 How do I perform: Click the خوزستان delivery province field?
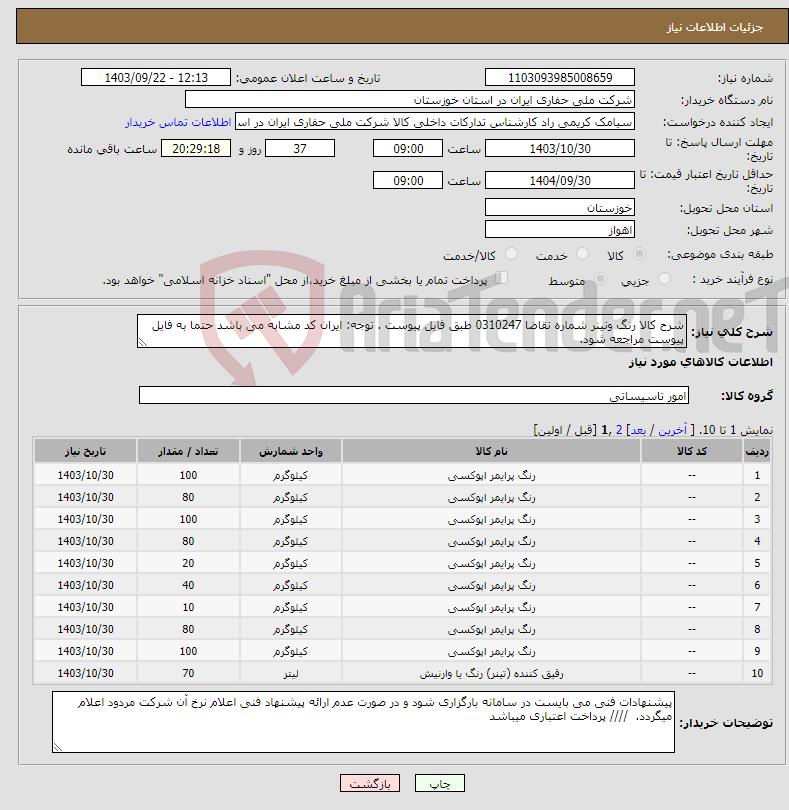[x=560, y=208]
